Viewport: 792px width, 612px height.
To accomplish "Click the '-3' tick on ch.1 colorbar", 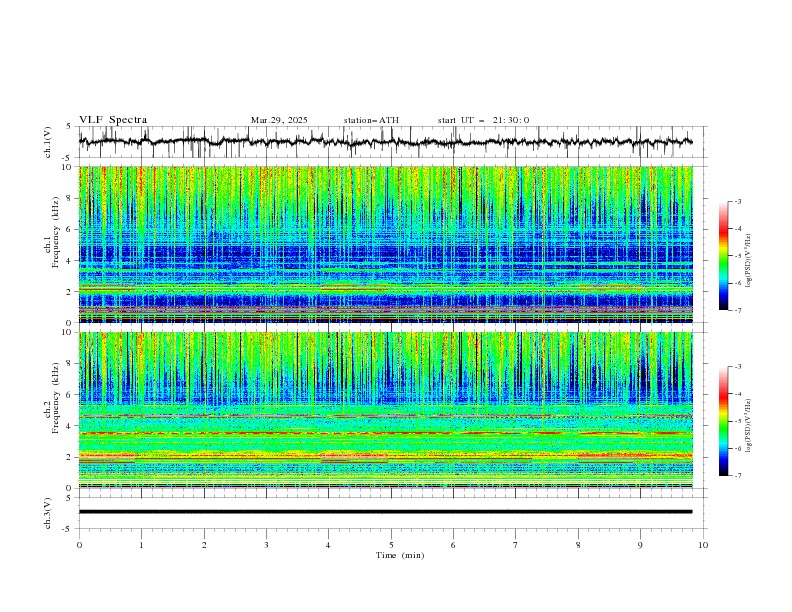I will point(737,201).
